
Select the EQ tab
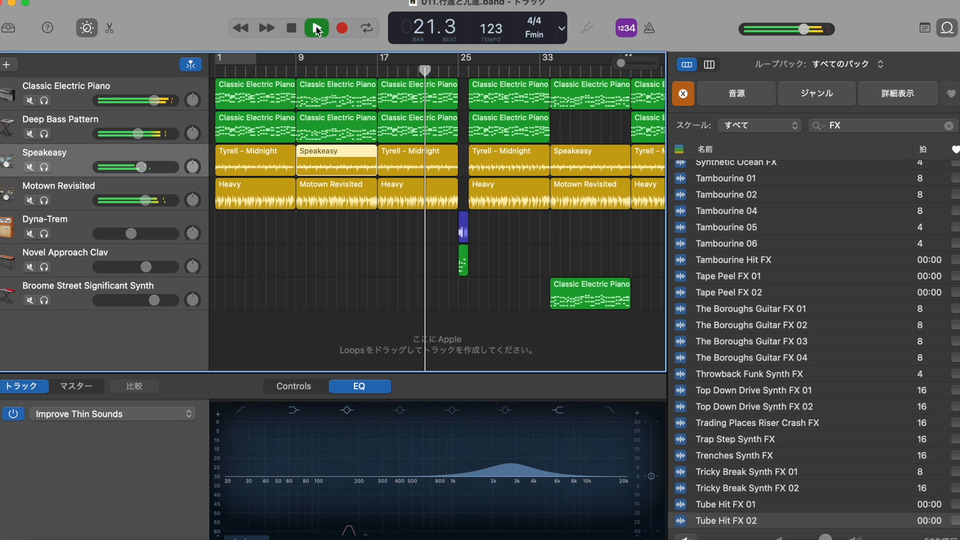[x=359, y=386]
